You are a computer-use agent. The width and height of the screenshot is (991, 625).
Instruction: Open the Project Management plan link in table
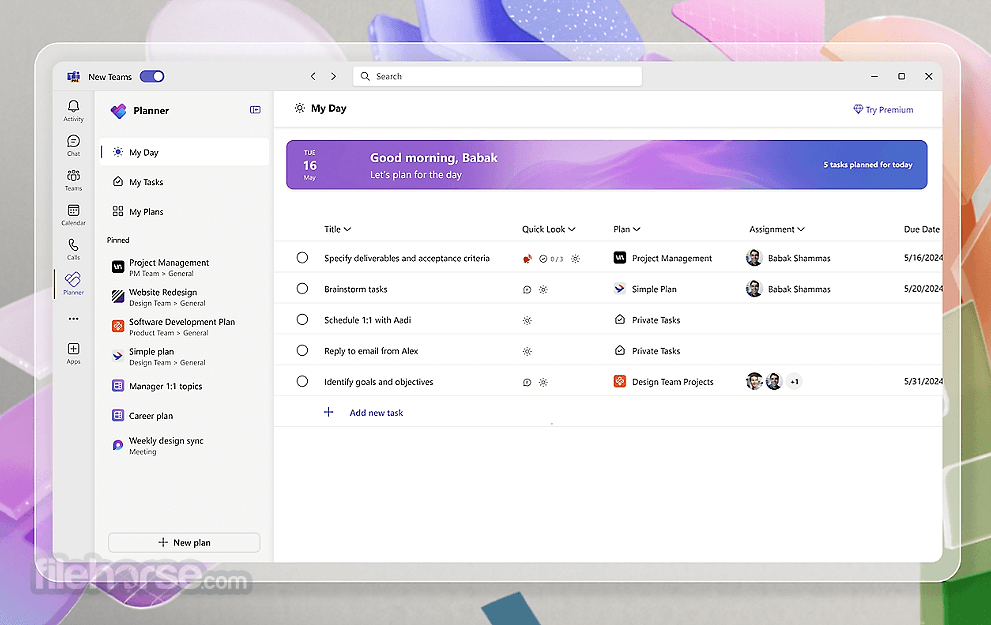[x=672, y=258]
